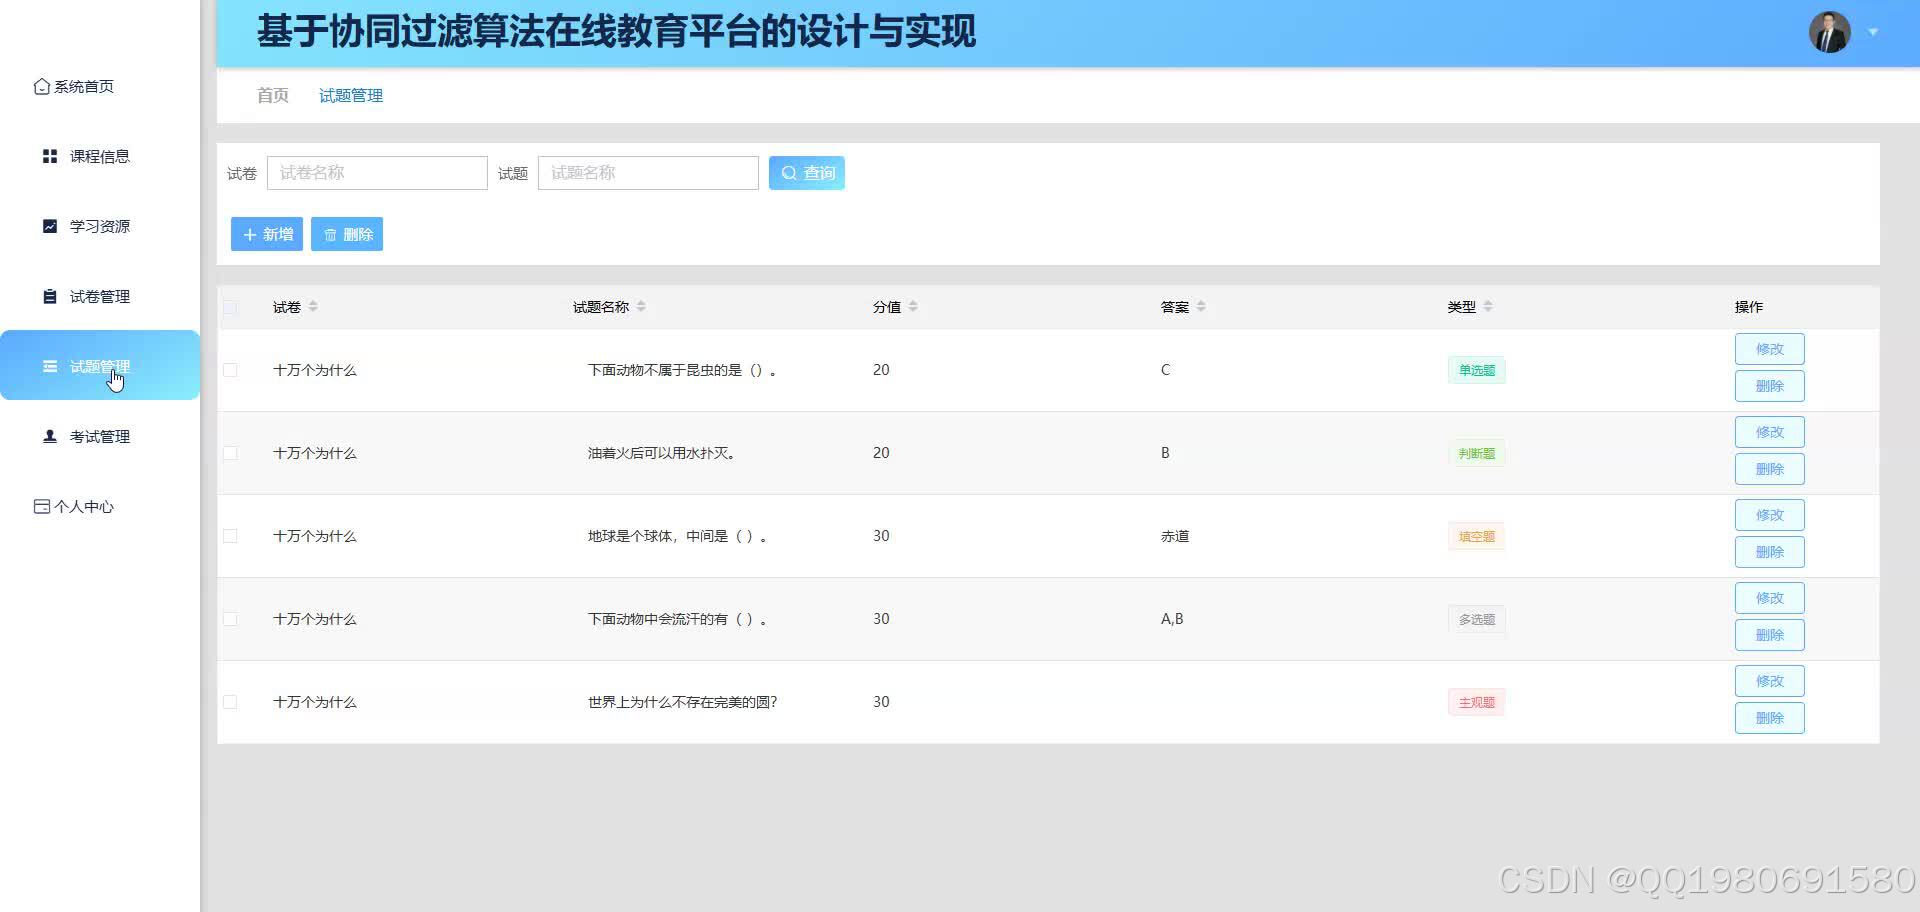Select the 系统首页 home icon
1920x912 pixels.
42,86
